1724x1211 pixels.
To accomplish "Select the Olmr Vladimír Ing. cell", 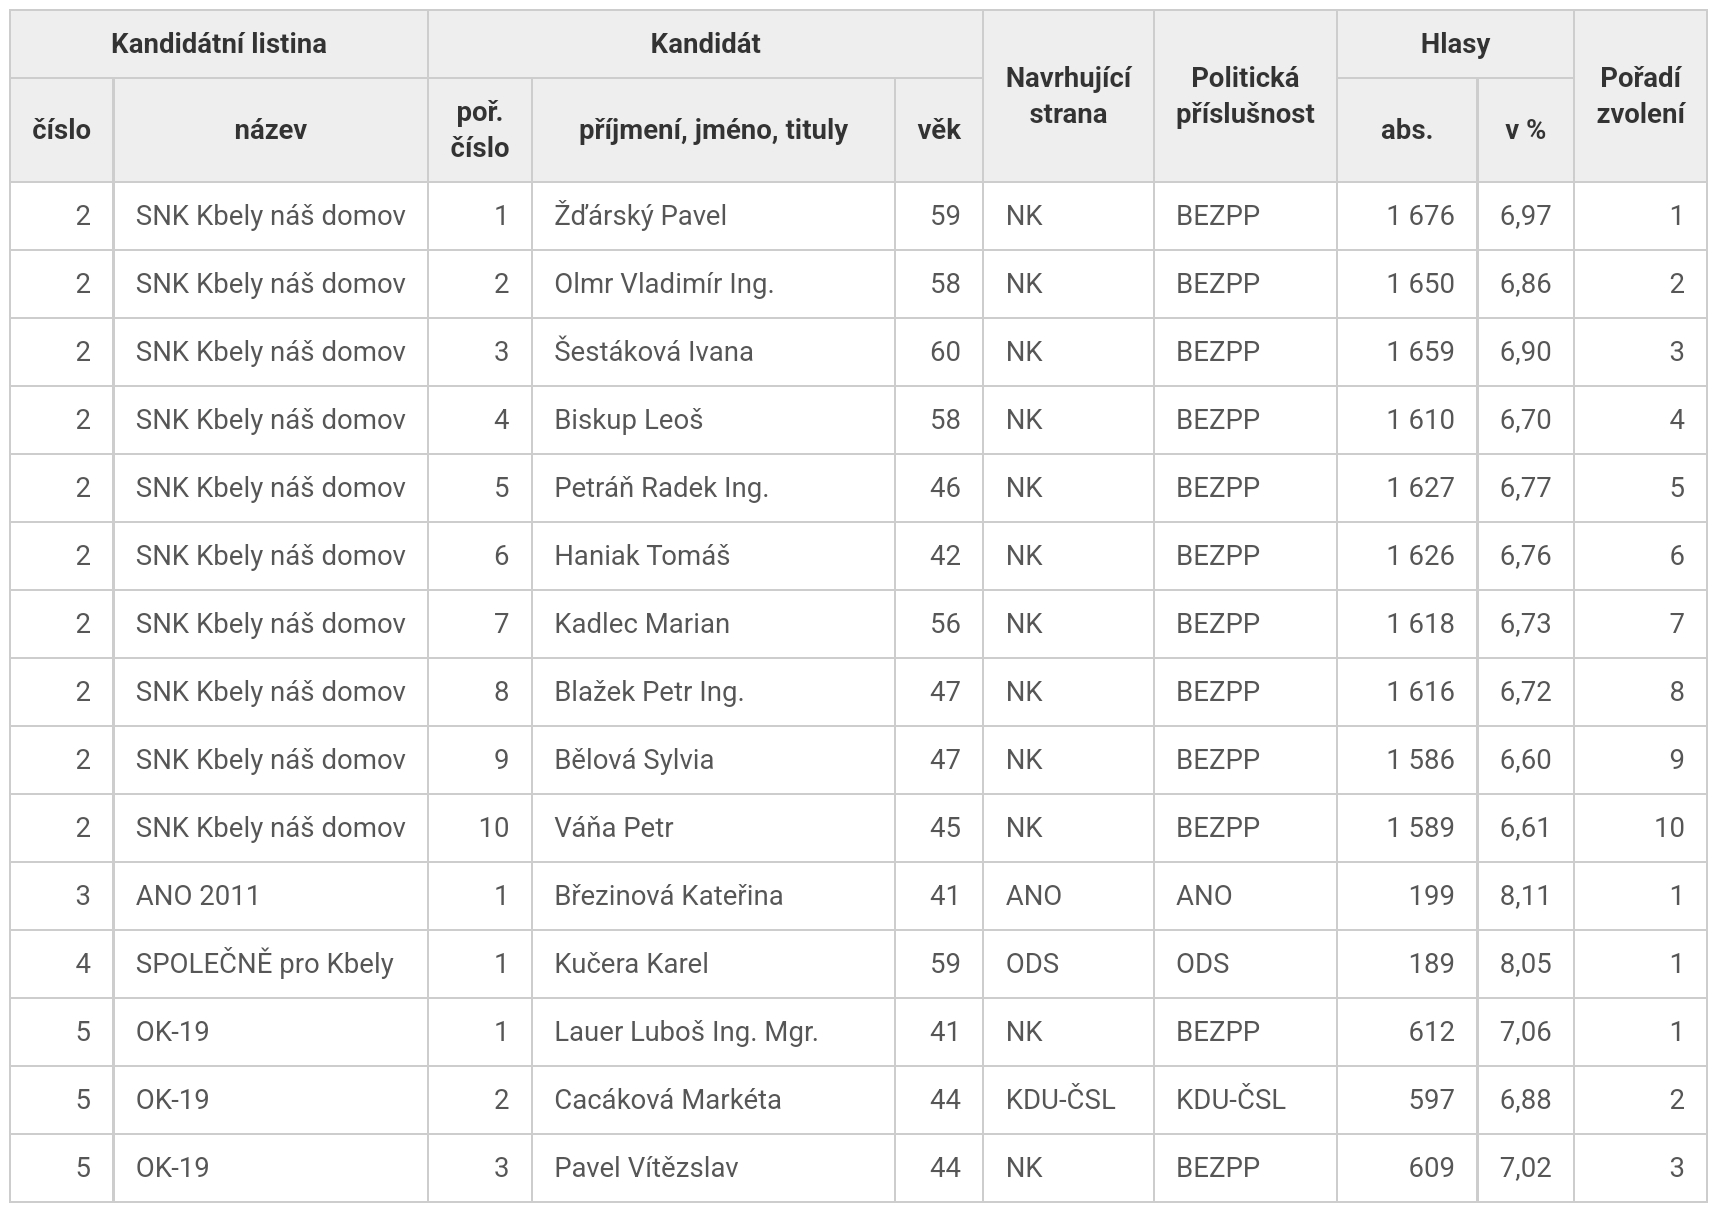I will click(x=664, y=284).
